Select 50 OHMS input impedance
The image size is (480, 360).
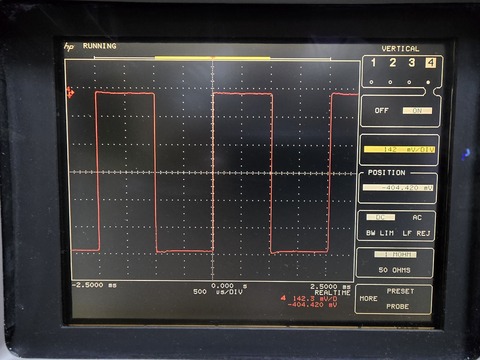pos(394,270)
